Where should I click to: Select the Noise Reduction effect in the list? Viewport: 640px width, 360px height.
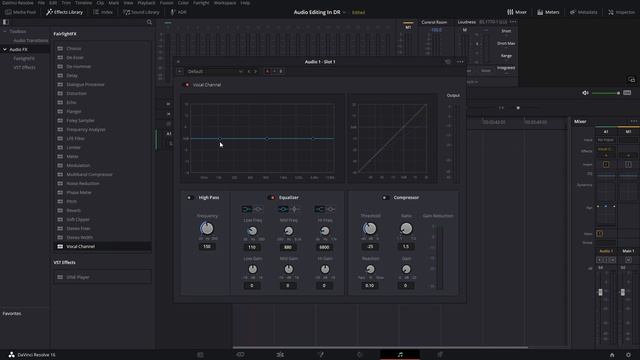coord(102,184)
